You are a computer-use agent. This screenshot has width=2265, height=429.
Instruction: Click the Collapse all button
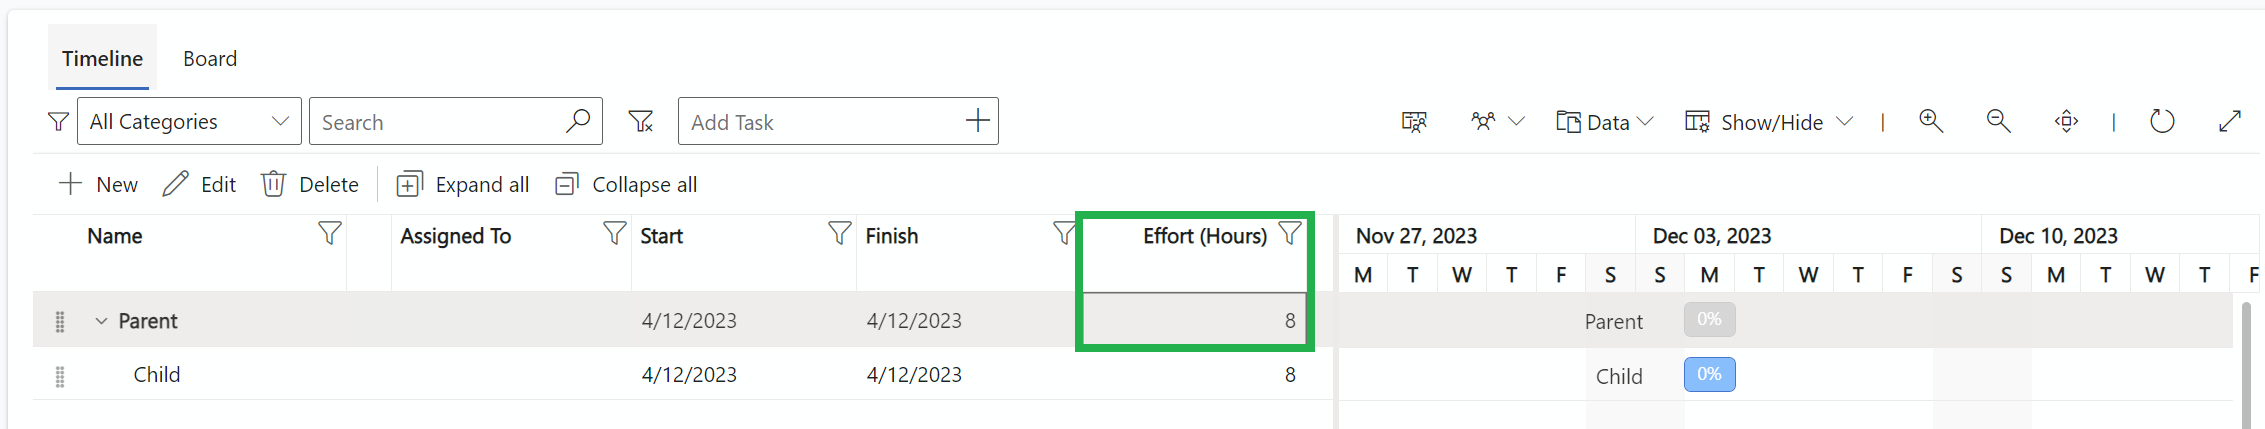626,184
